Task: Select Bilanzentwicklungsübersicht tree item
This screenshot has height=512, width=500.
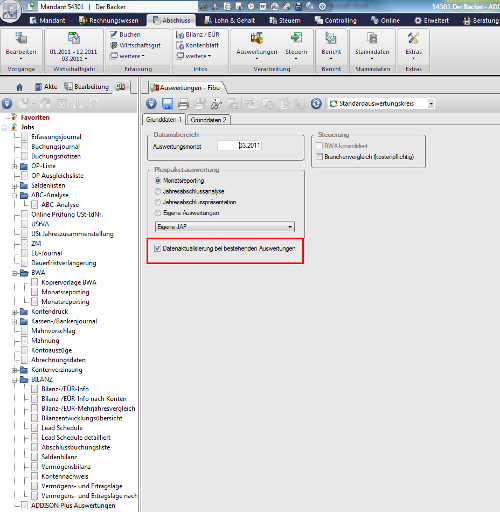Action: click(x=82, y=418)
